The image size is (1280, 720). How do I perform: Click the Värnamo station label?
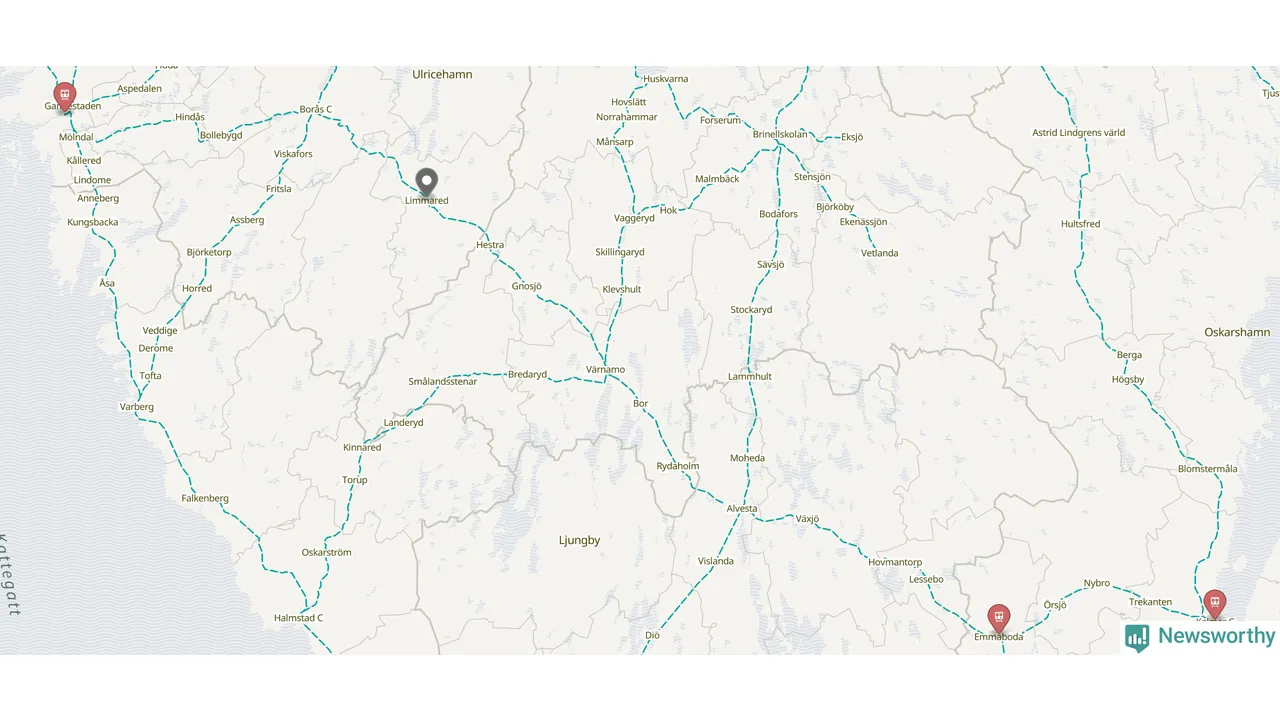605,370
